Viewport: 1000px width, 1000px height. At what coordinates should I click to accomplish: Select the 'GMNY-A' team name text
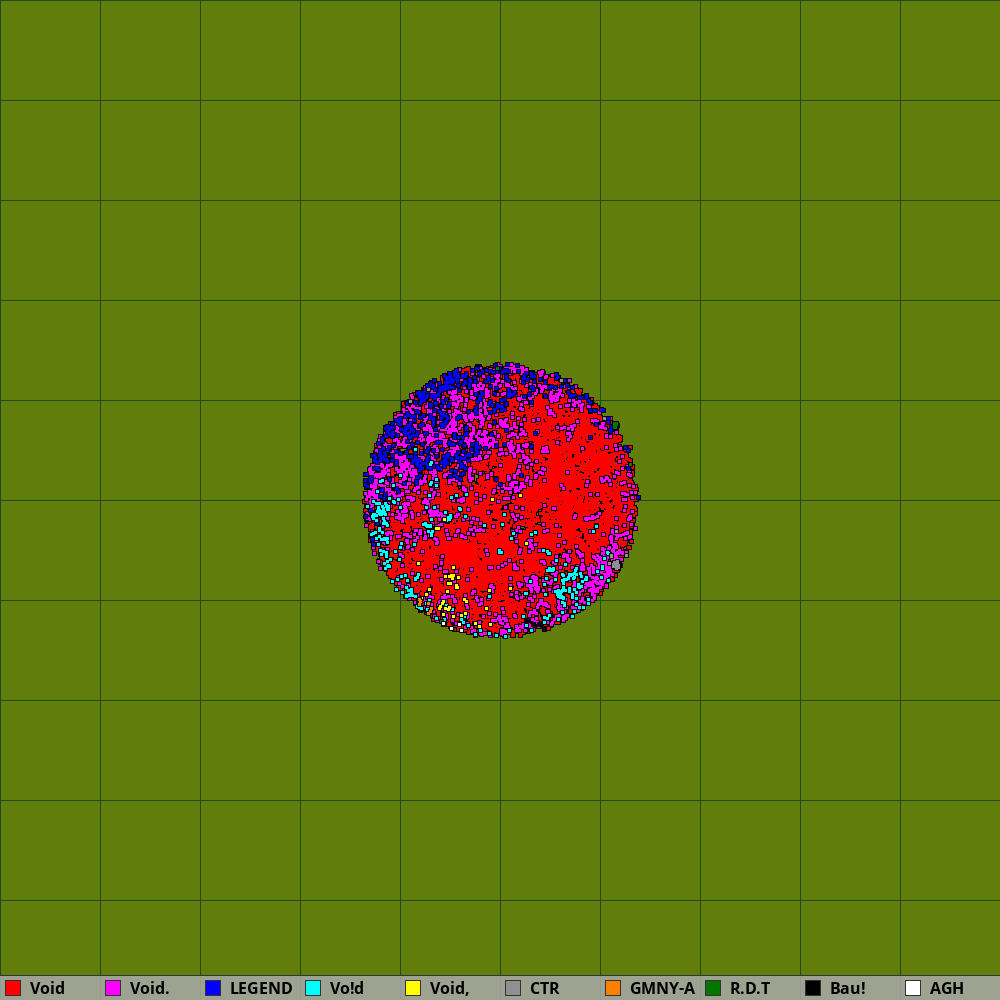tap(662, 988)
